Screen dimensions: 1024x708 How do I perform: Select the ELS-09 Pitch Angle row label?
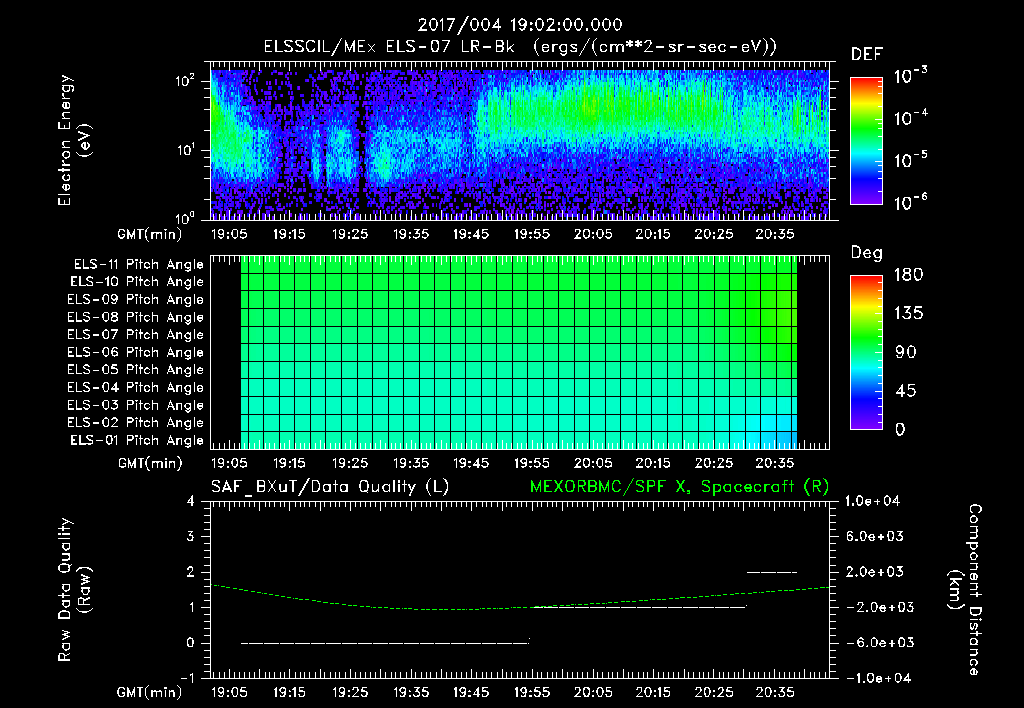coord(136,300)
